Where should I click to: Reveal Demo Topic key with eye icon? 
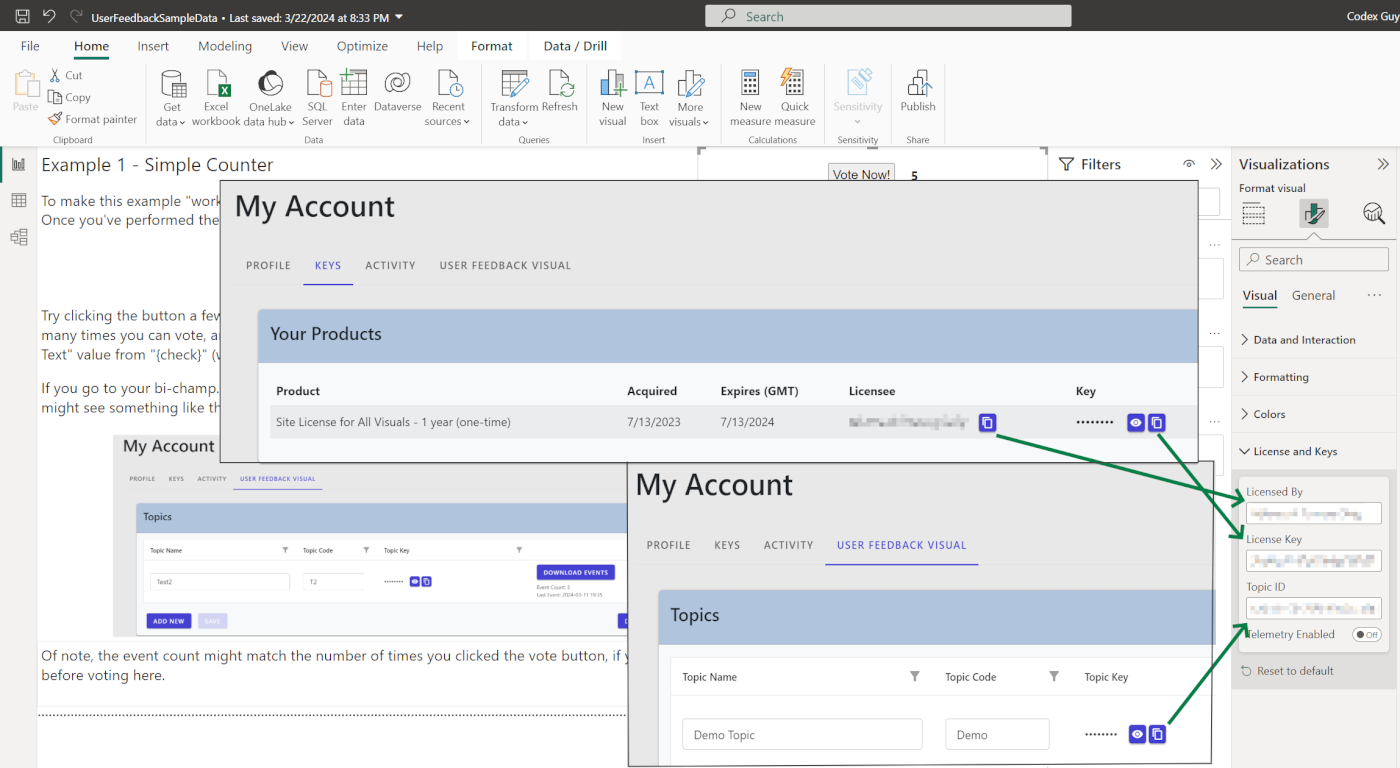click(x=1137, y=734)
